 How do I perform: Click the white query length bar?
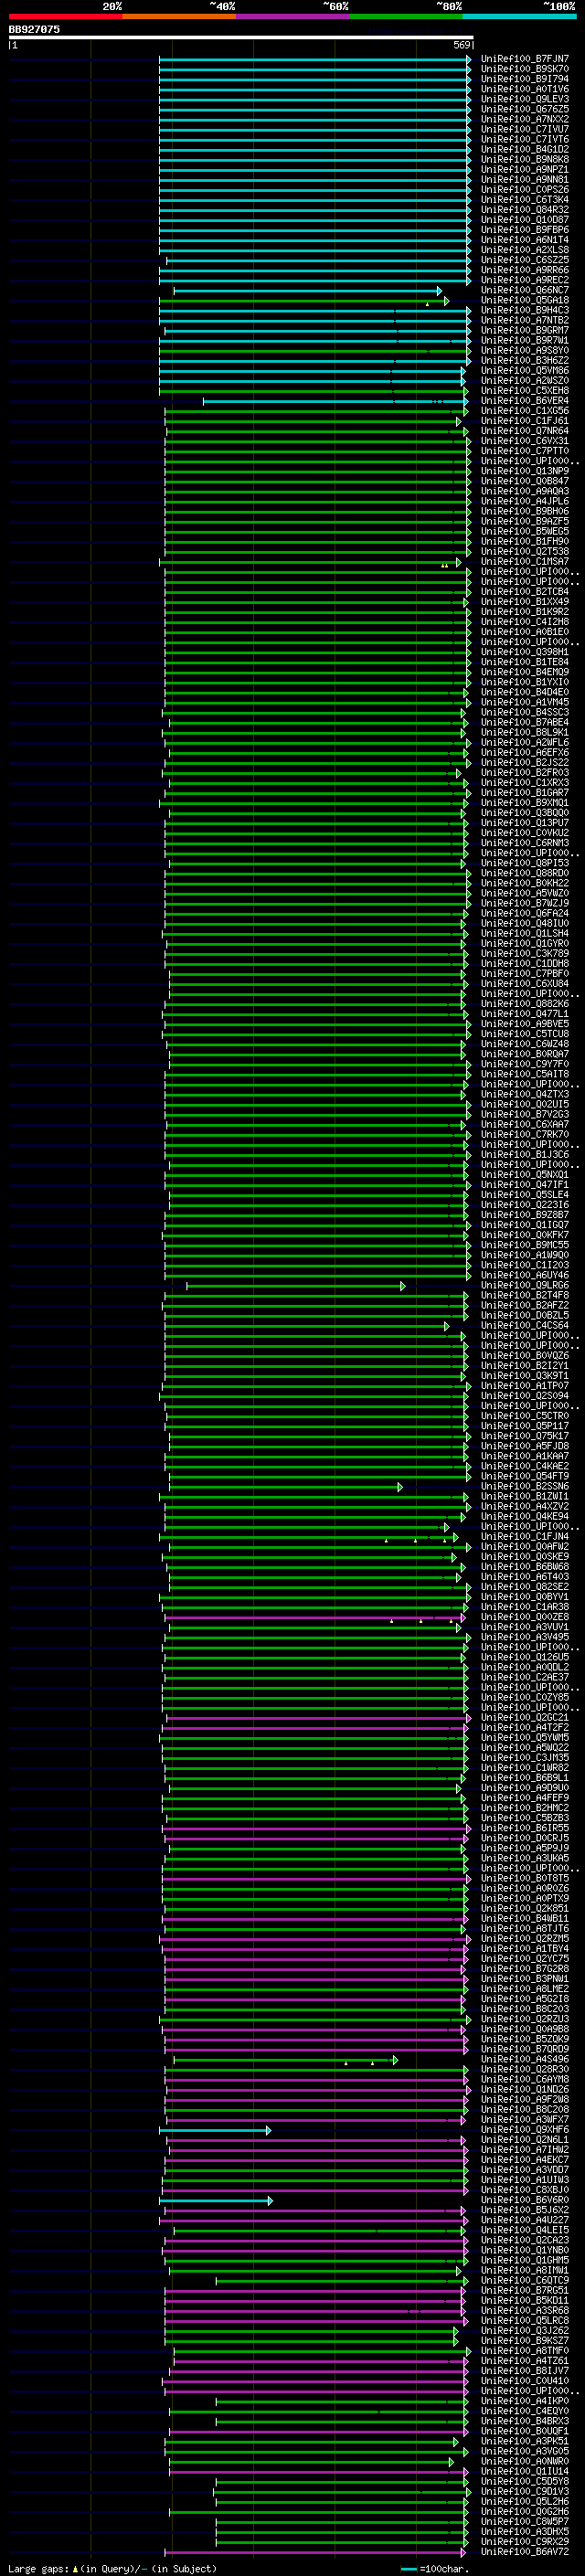[x=241, y=37]
